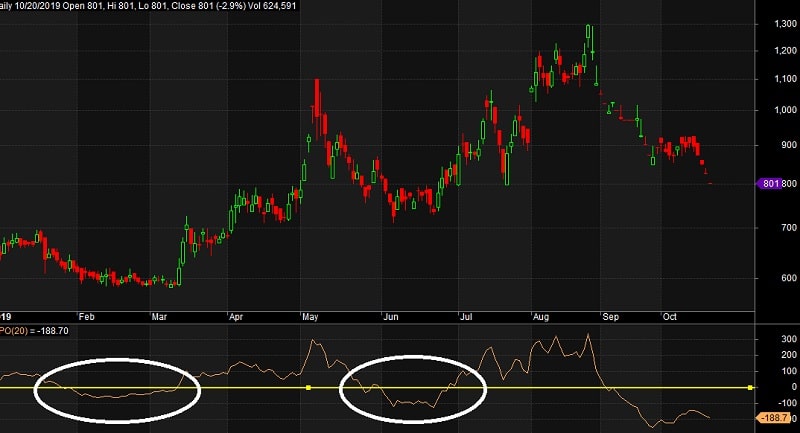Click the Sep label on time axis
Image resolution: width=800 pixels, height=433 pixels.
(611, 317)
